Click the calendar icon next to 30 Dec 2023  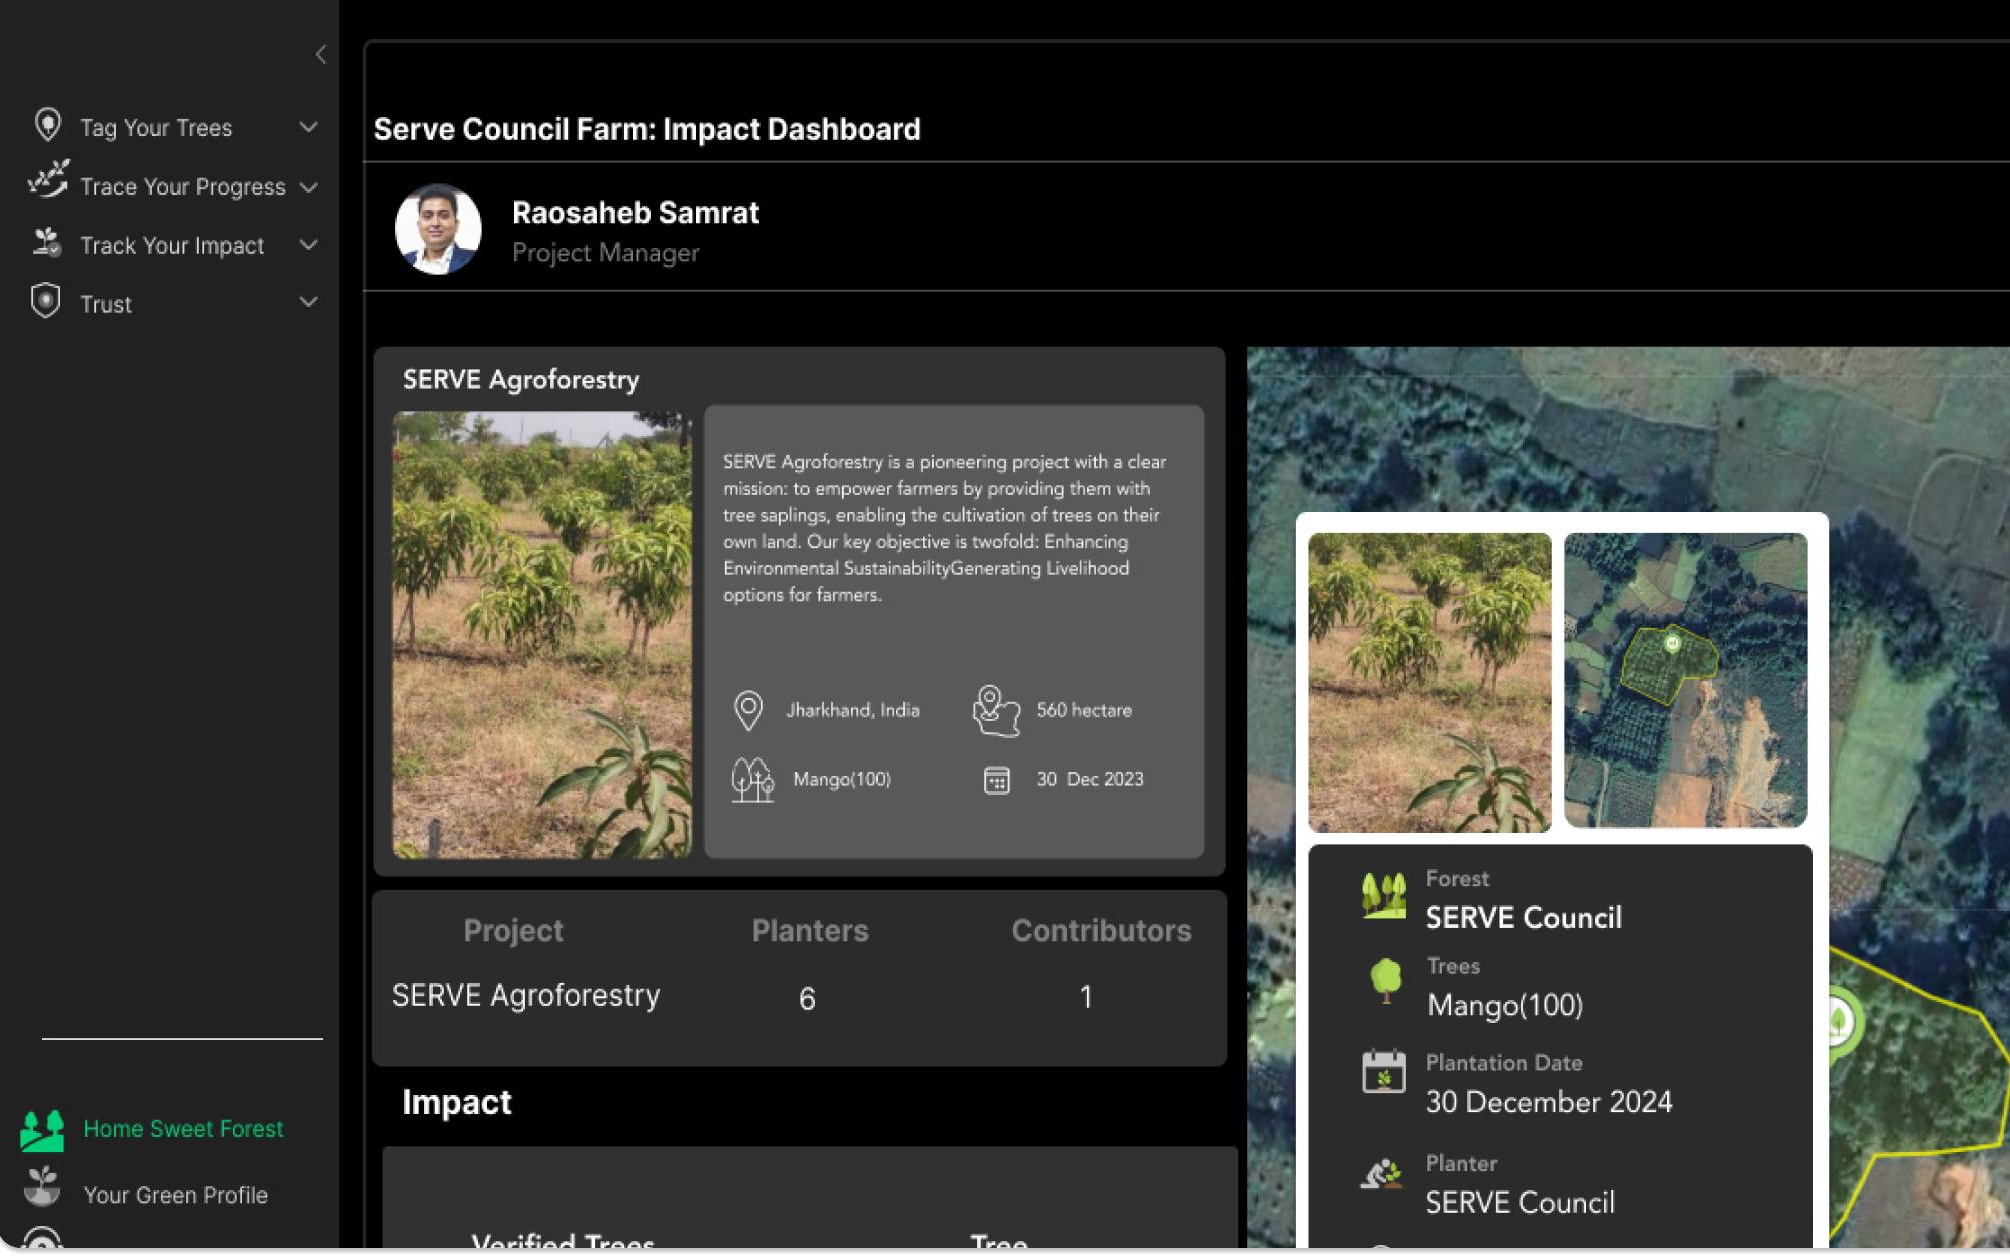(998, 778)
